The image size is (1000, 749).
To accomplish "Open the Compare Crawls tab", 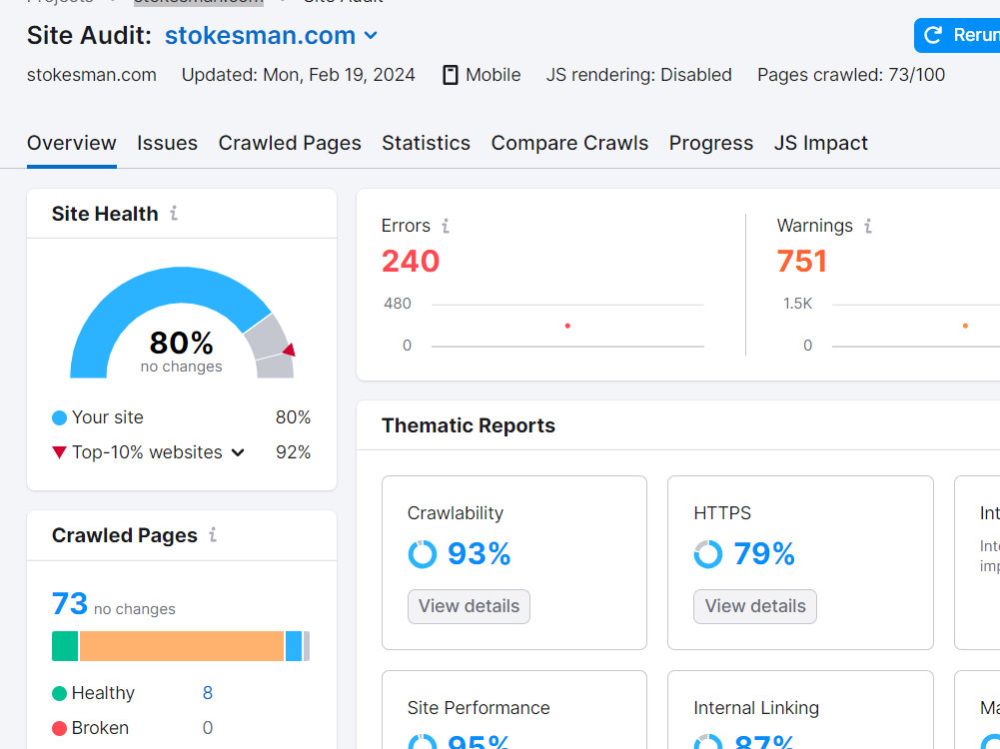I will point(570,143).
